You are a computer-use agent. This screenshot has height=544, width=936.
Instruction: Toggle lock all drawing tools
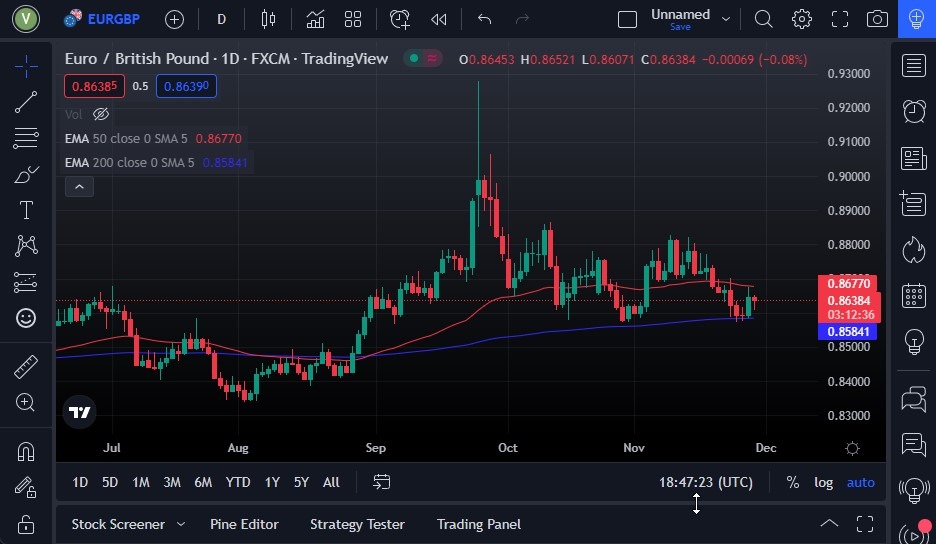(x=26, y=524)
